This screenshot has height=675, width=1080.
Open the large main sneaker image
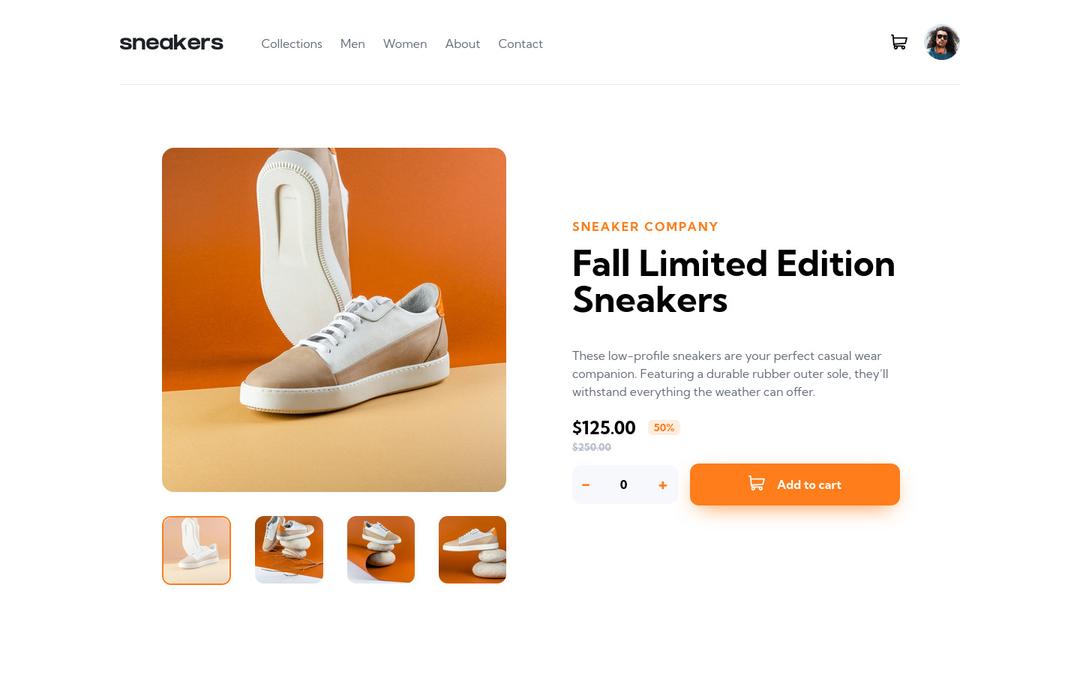(334, 320)
